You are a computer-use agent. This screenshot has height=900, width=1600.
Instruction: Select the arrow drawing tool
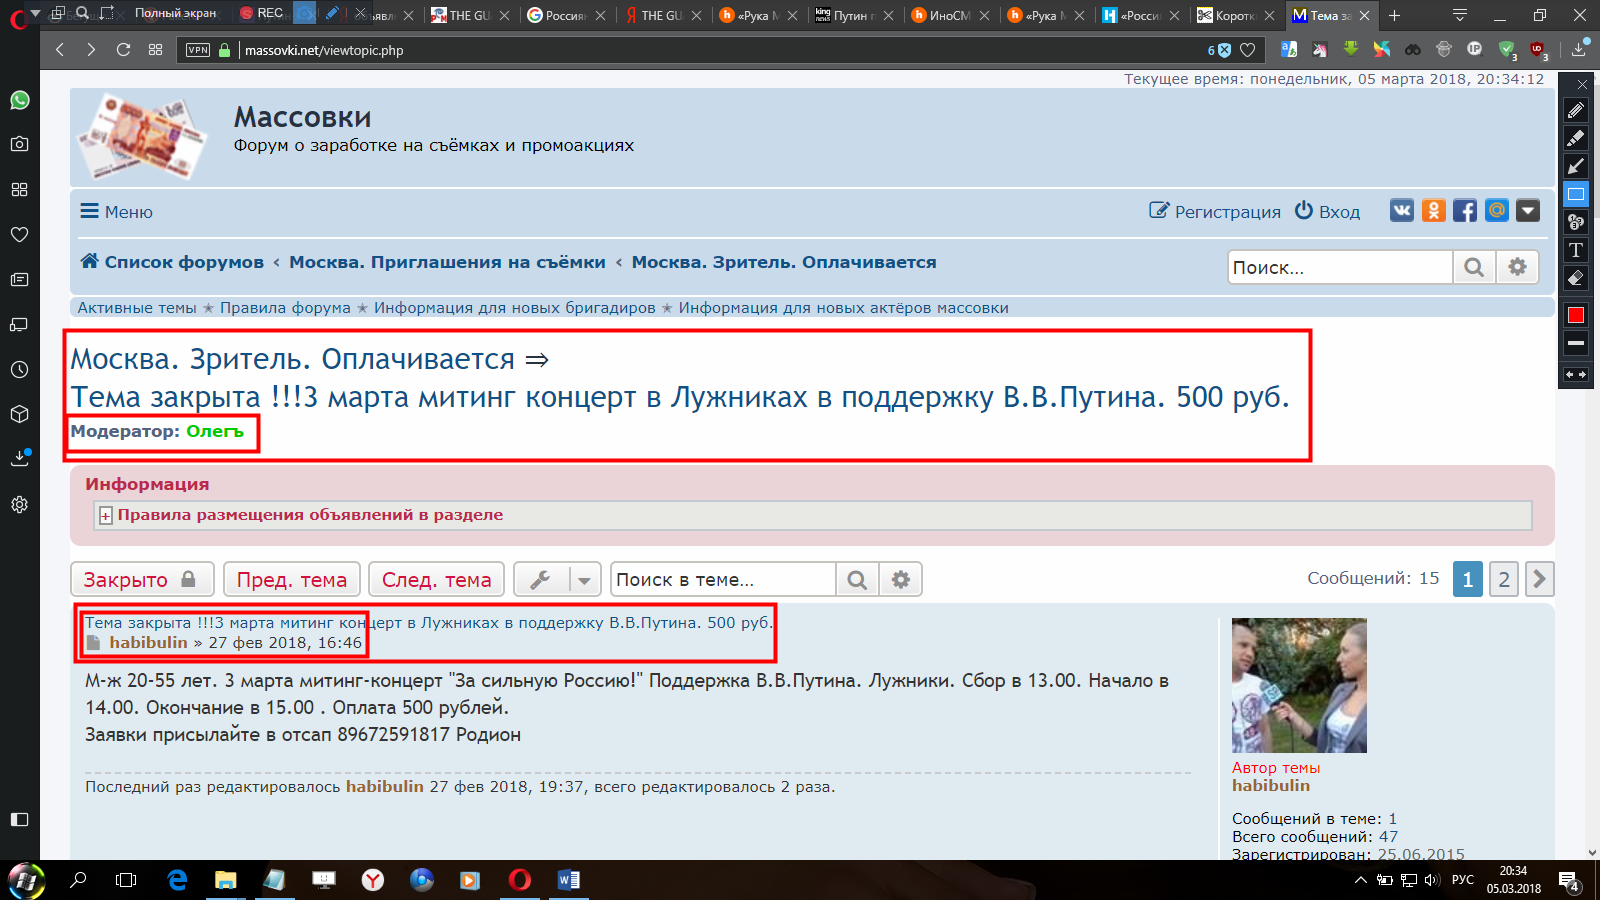tap(1576, 166)
